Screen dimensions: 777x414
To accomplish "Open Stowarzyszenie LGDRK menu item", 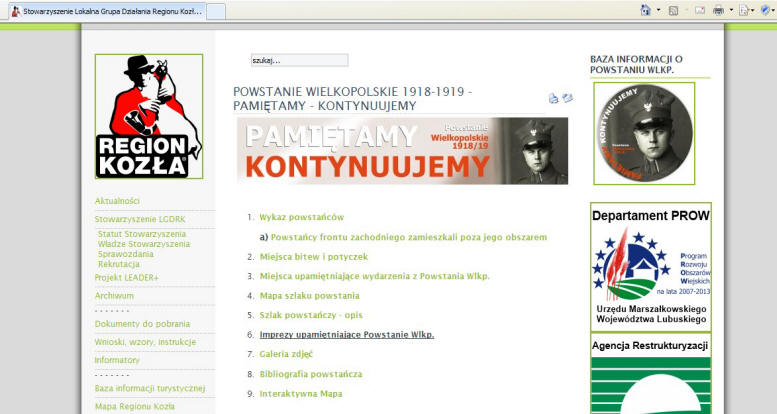I will point(140,219).
